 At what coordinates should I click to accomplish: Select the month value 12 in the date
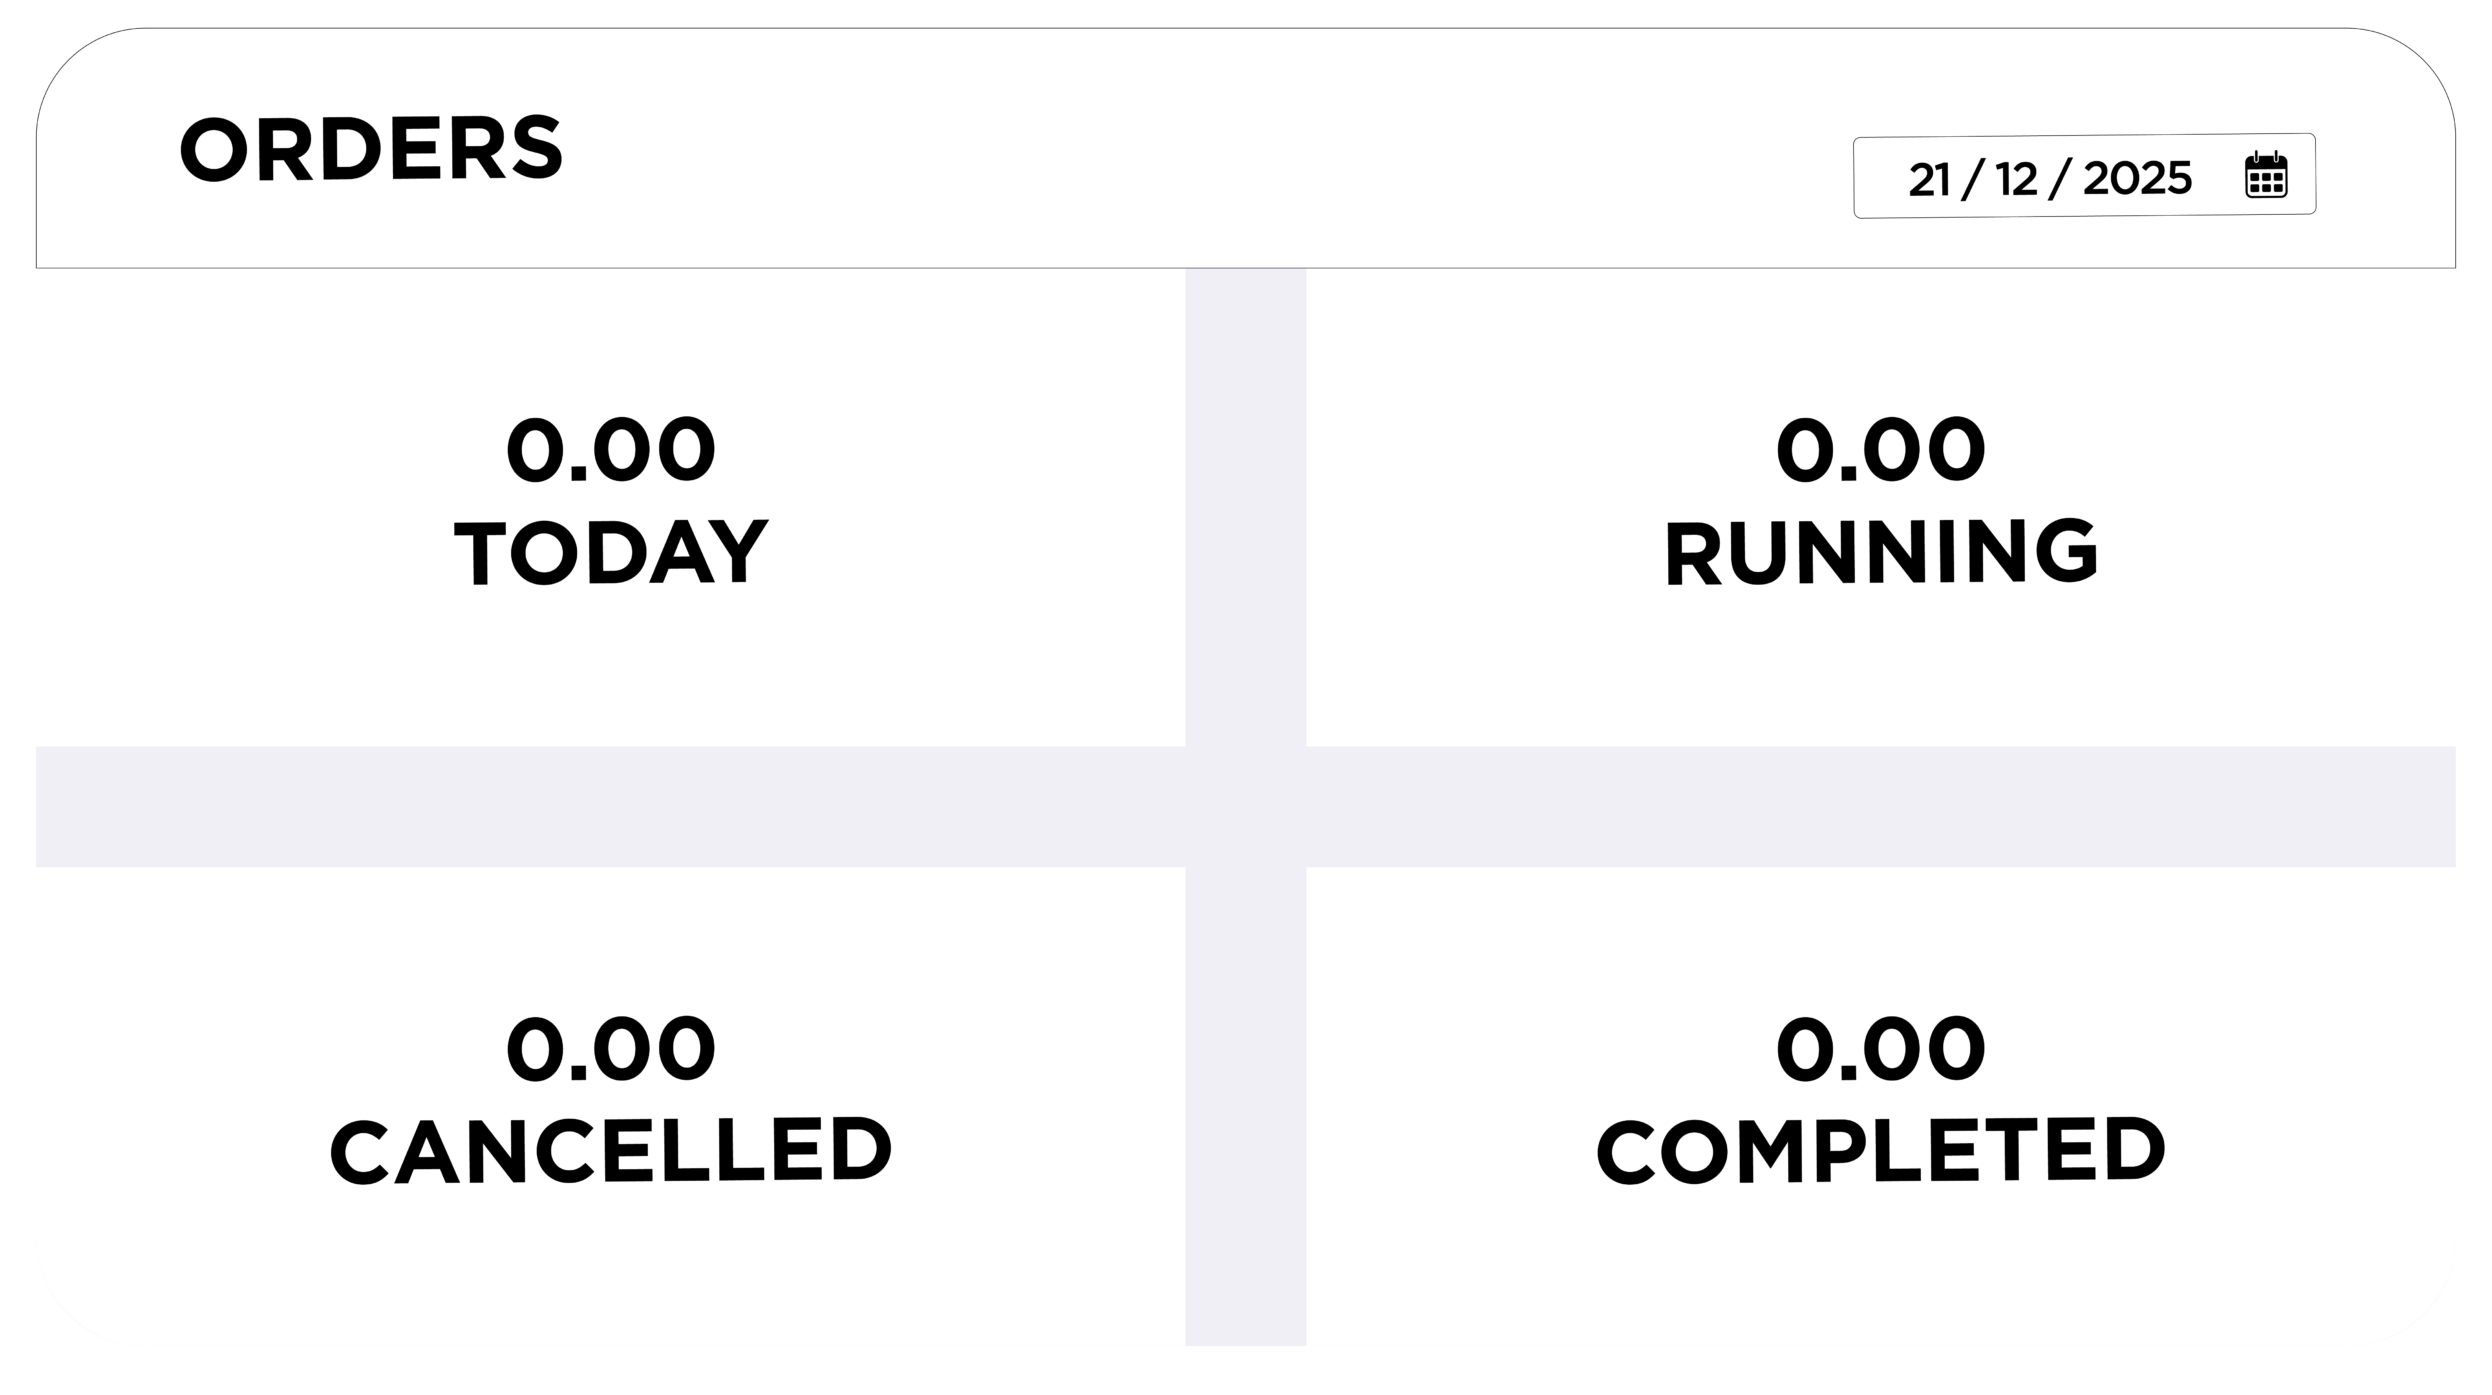[x=2016, y=179]
